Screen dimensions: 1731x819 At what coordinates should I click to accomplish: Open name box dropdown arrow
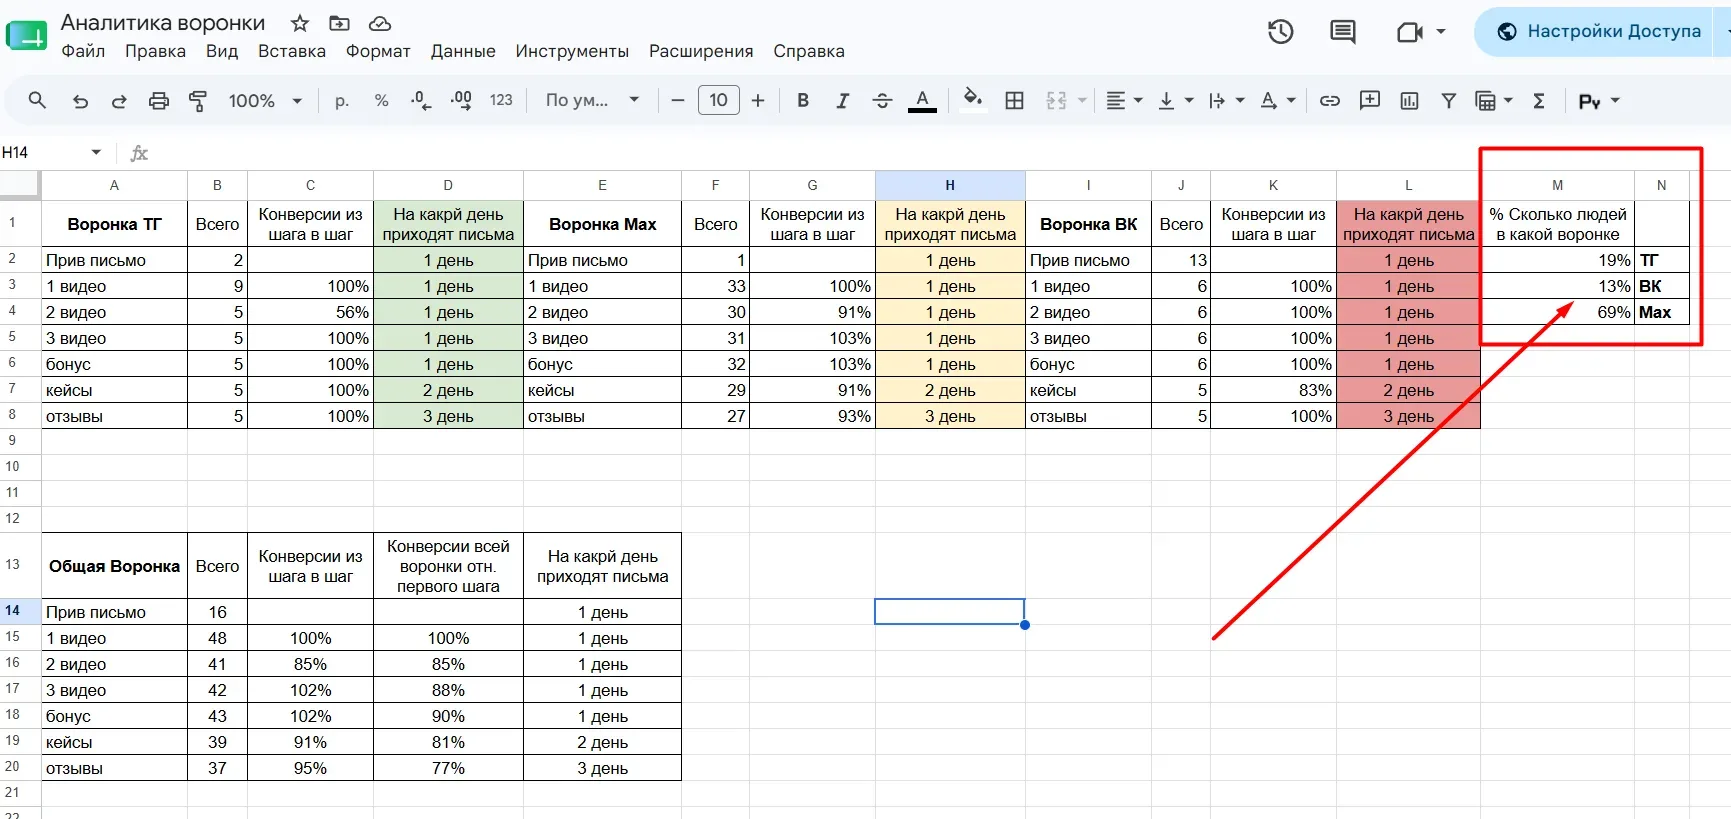[x=96, y=152]
